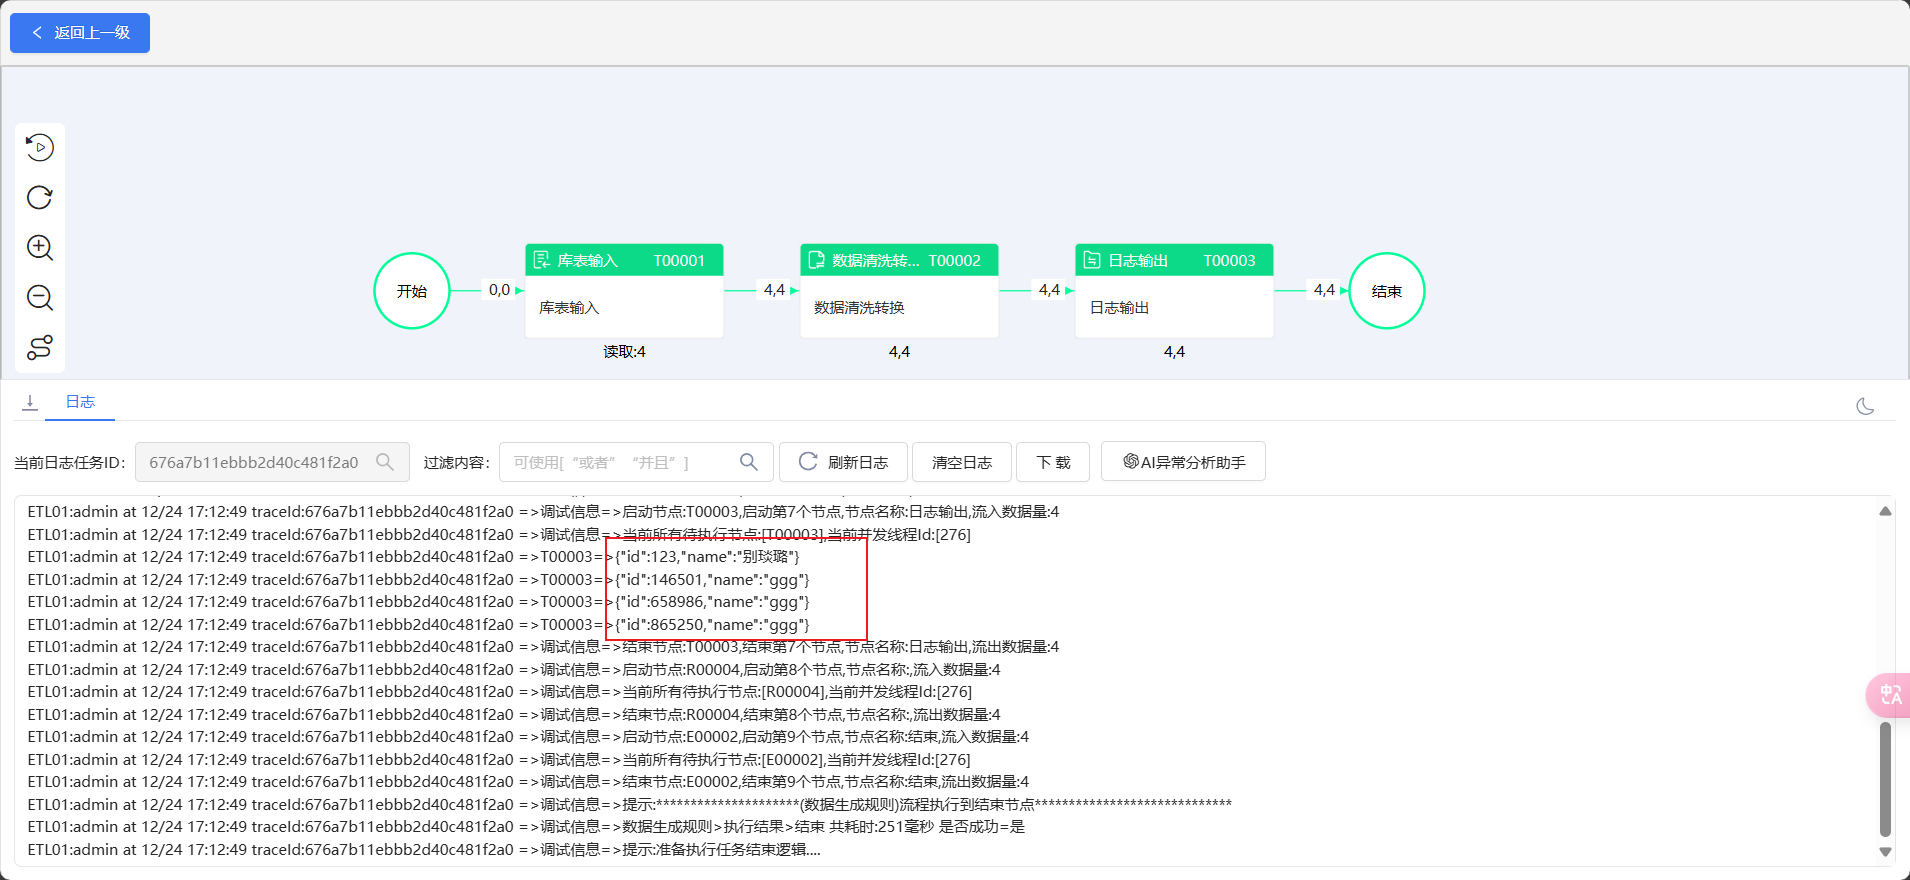The height and width of the screenshot is (880, 1910).
Task: Click search icon in filter content field
Action: (749, 462)
